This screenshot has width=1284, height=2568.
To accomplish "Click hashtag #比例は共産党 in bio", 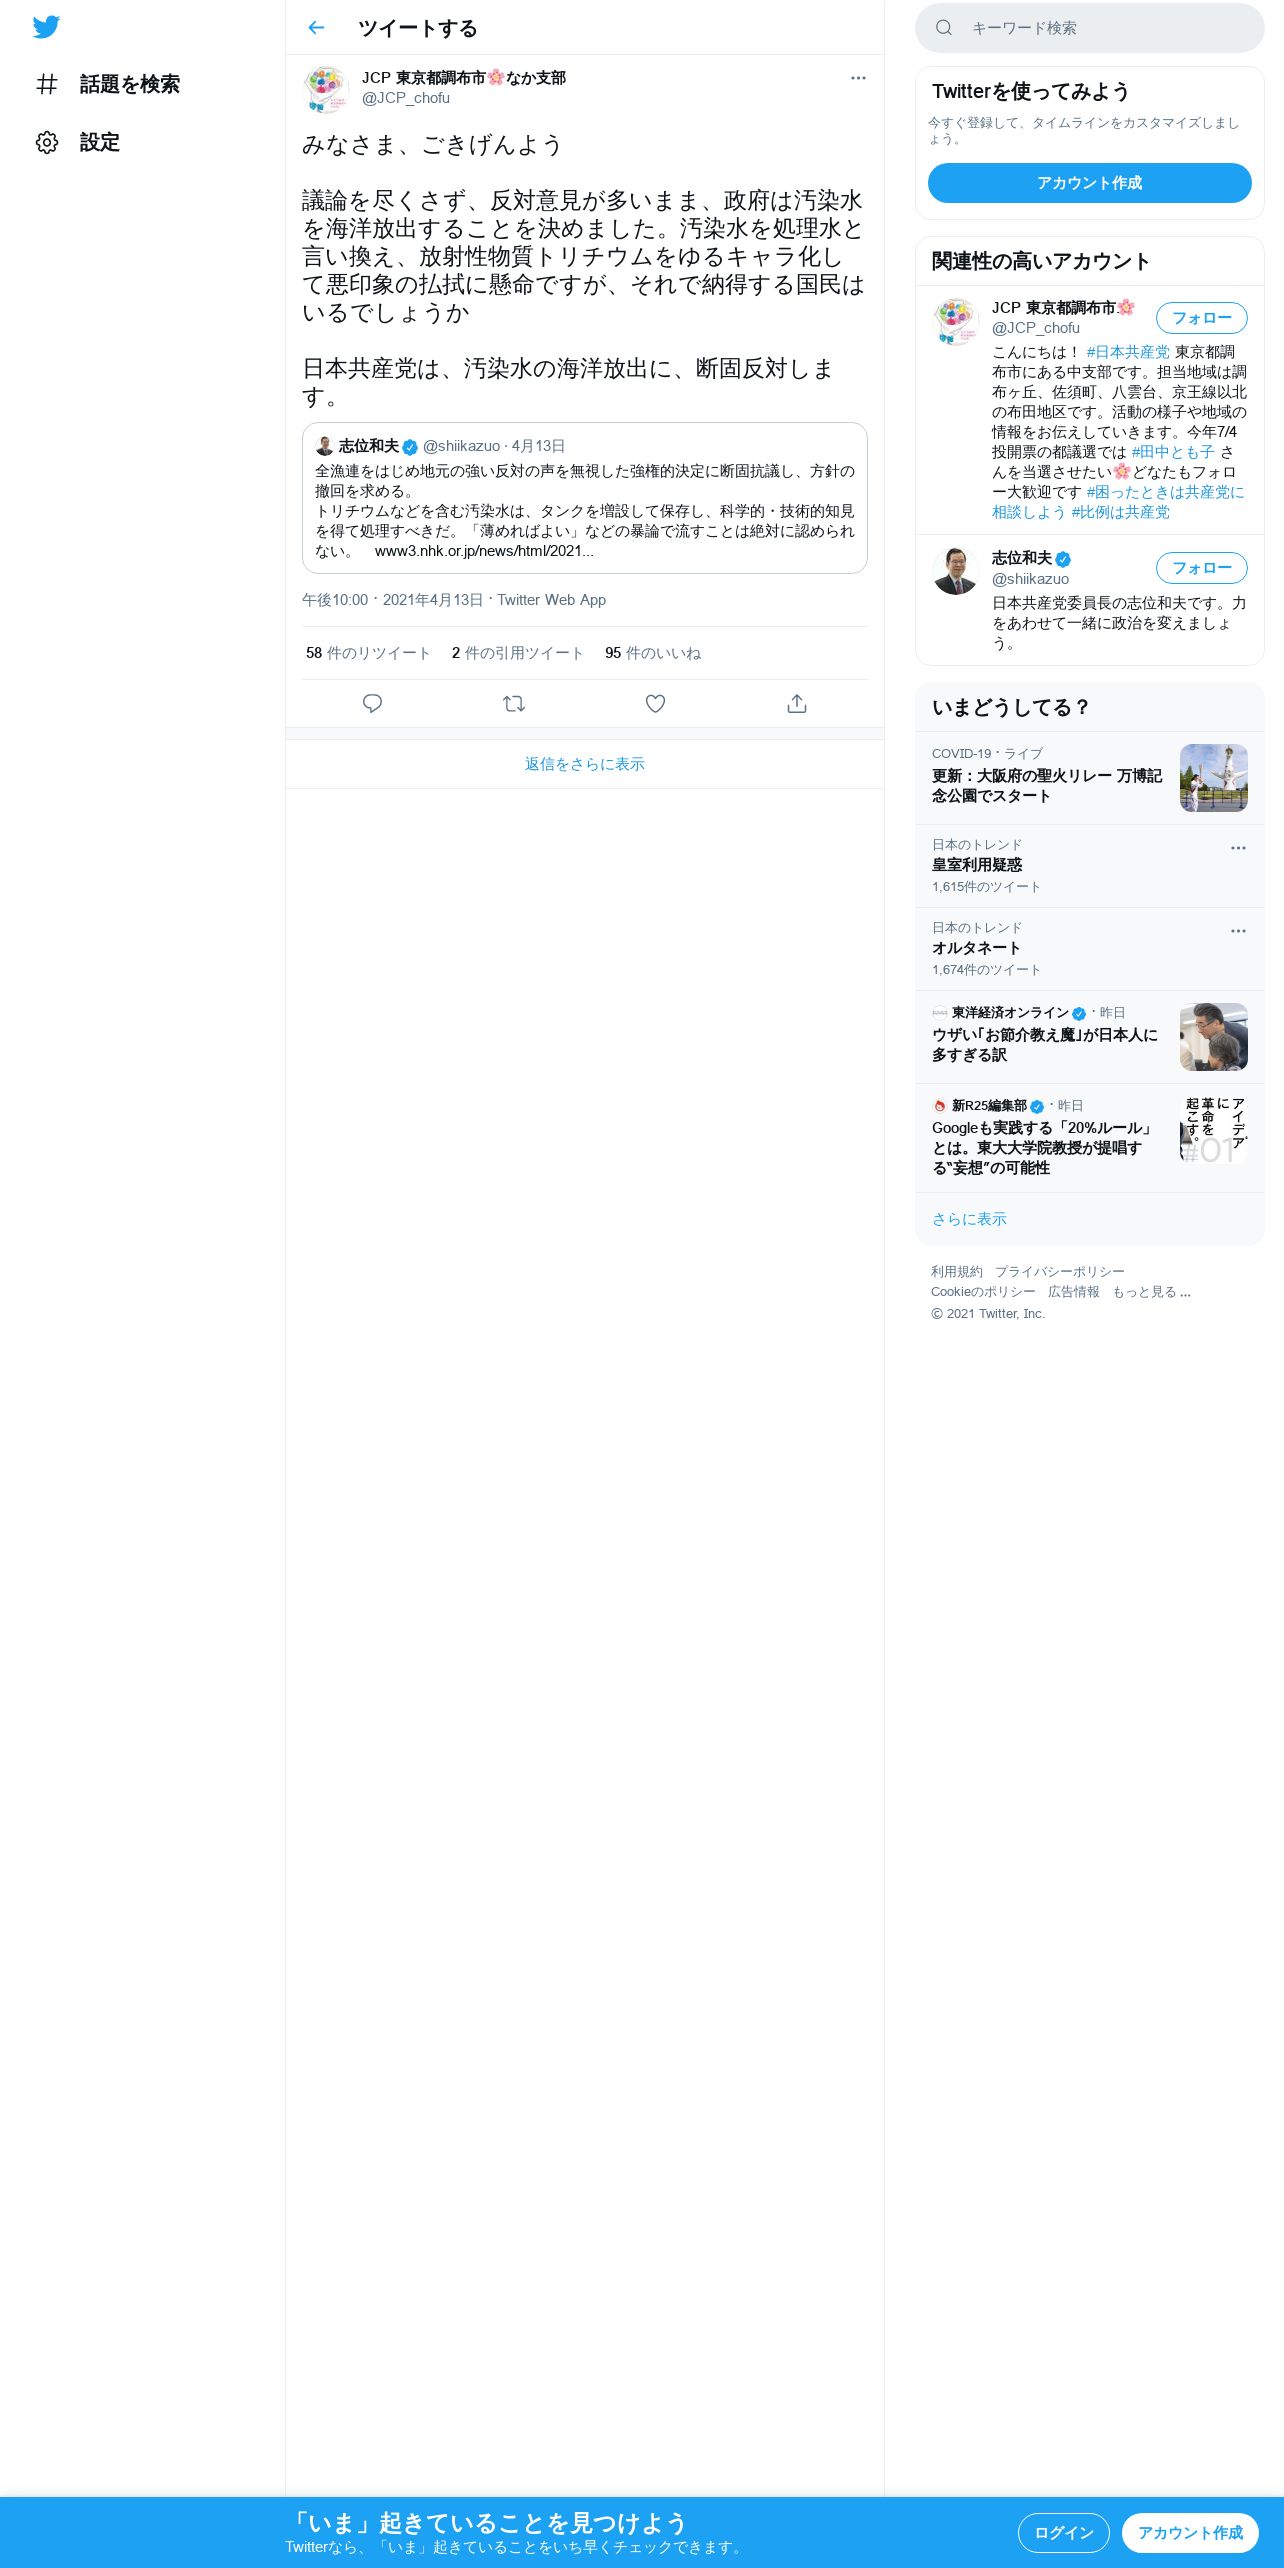I will (x=1121, y=512).
